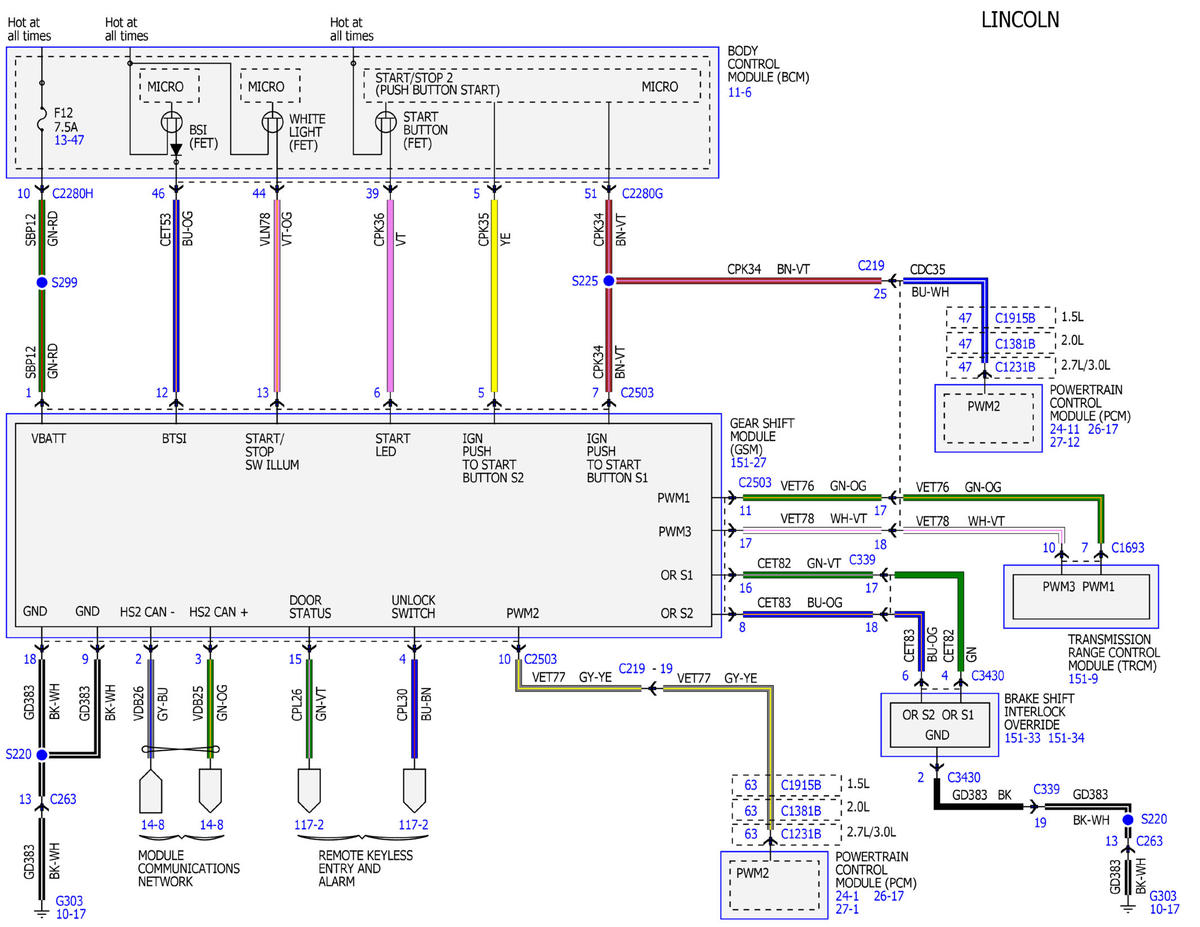Image resolution: width=1200 pixels, height=927 pixels.
Task: Click the LINCOLN title text
Action: click(x=1021, y=19)
